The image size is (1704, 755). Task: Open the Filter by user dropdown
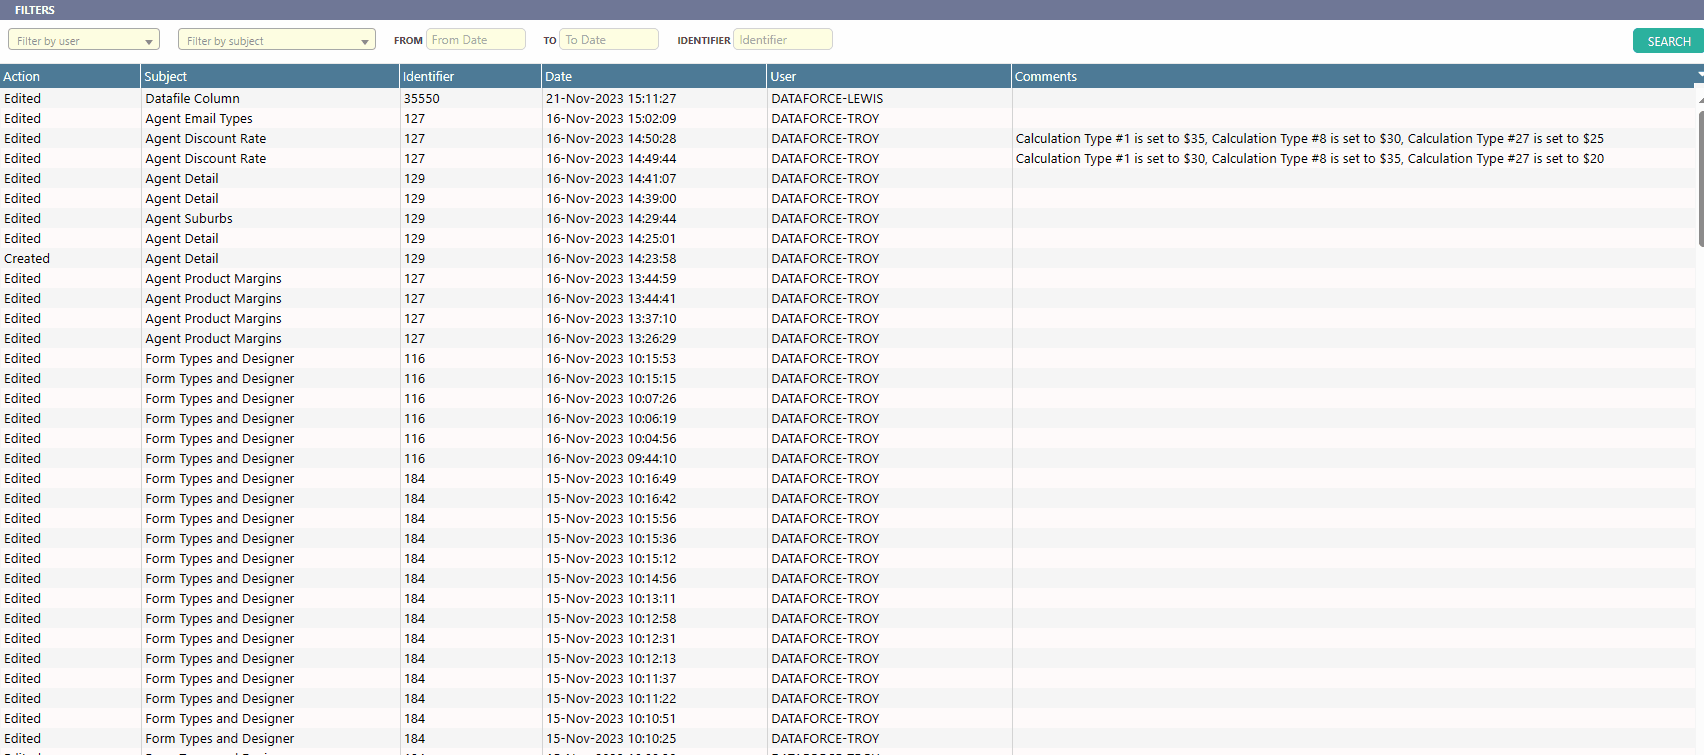coord(84,41)
